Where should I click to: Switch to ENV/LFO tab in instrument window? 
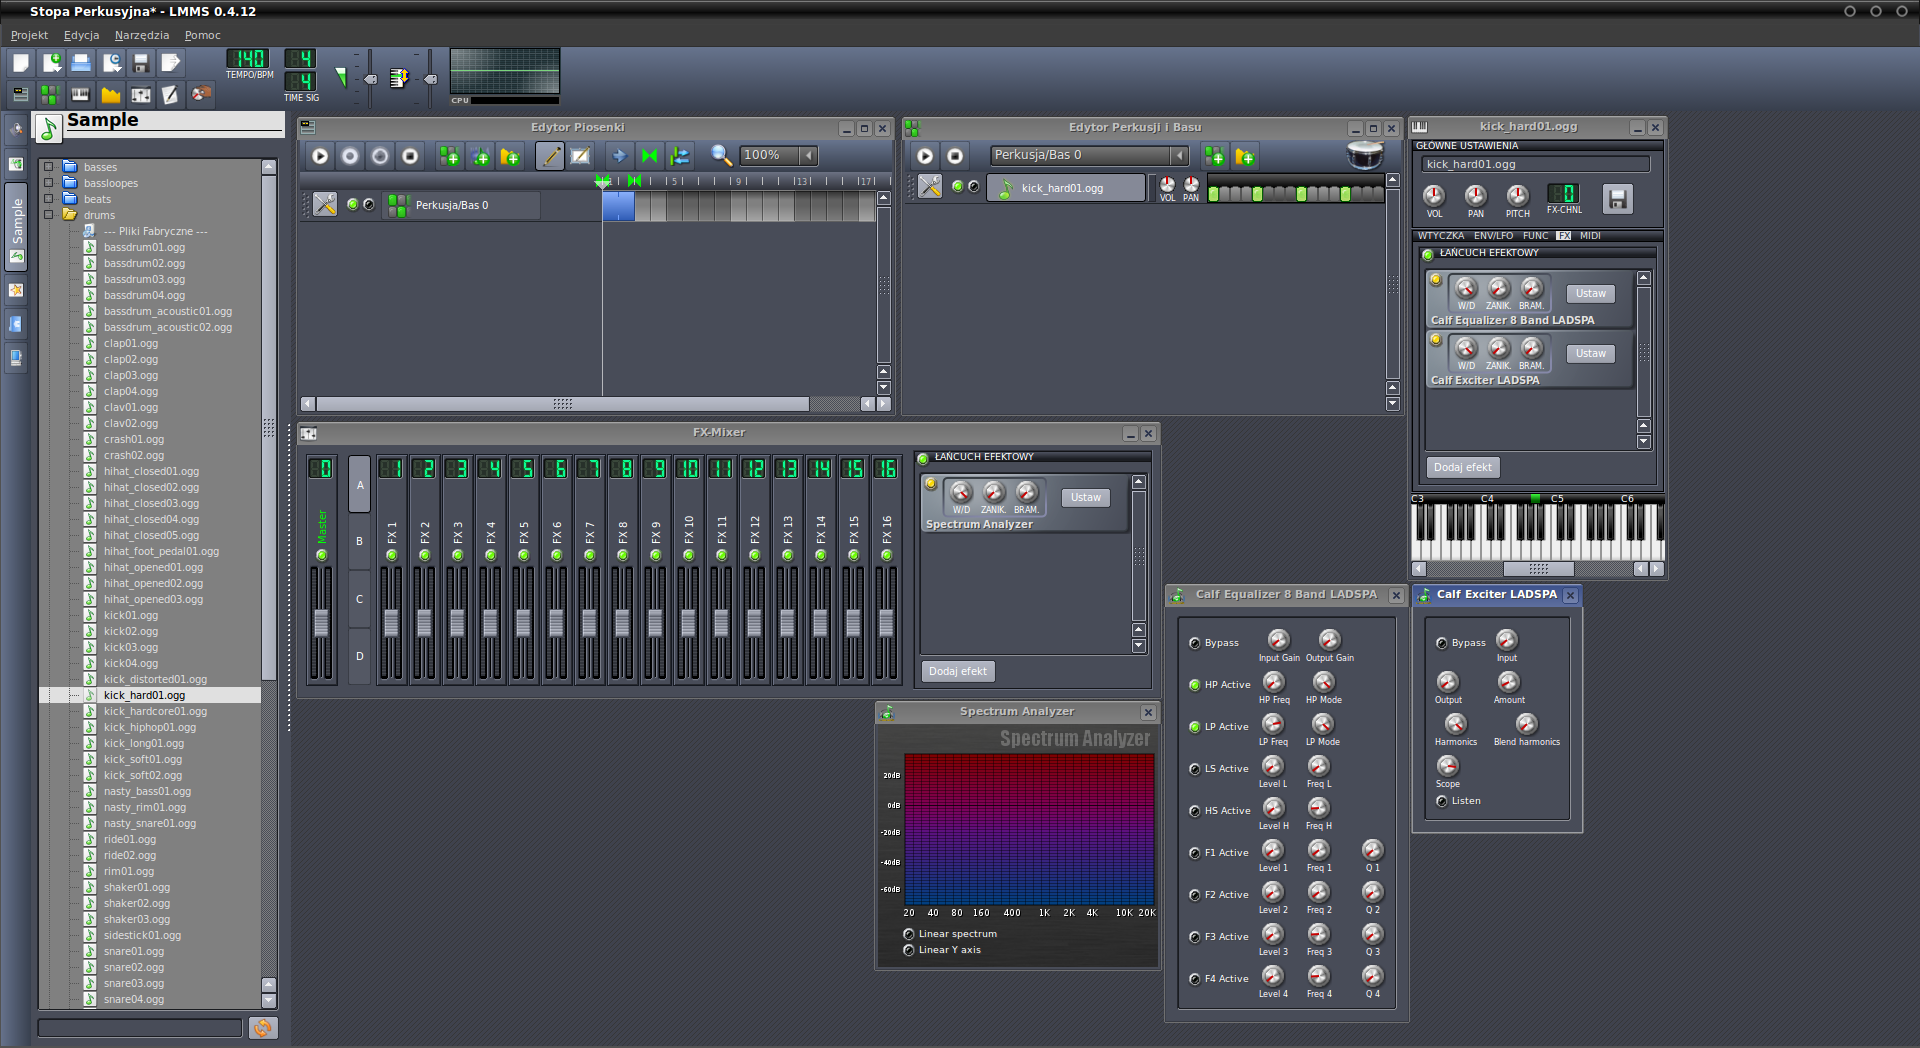coord(1493,236)
